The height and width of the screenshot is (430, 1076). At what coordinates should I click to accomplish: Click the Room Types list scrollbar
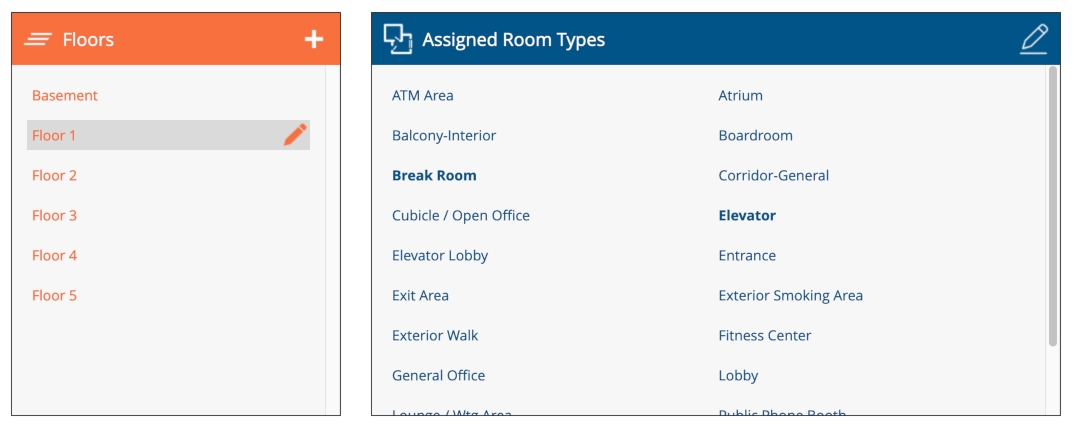pos(1052,206)
